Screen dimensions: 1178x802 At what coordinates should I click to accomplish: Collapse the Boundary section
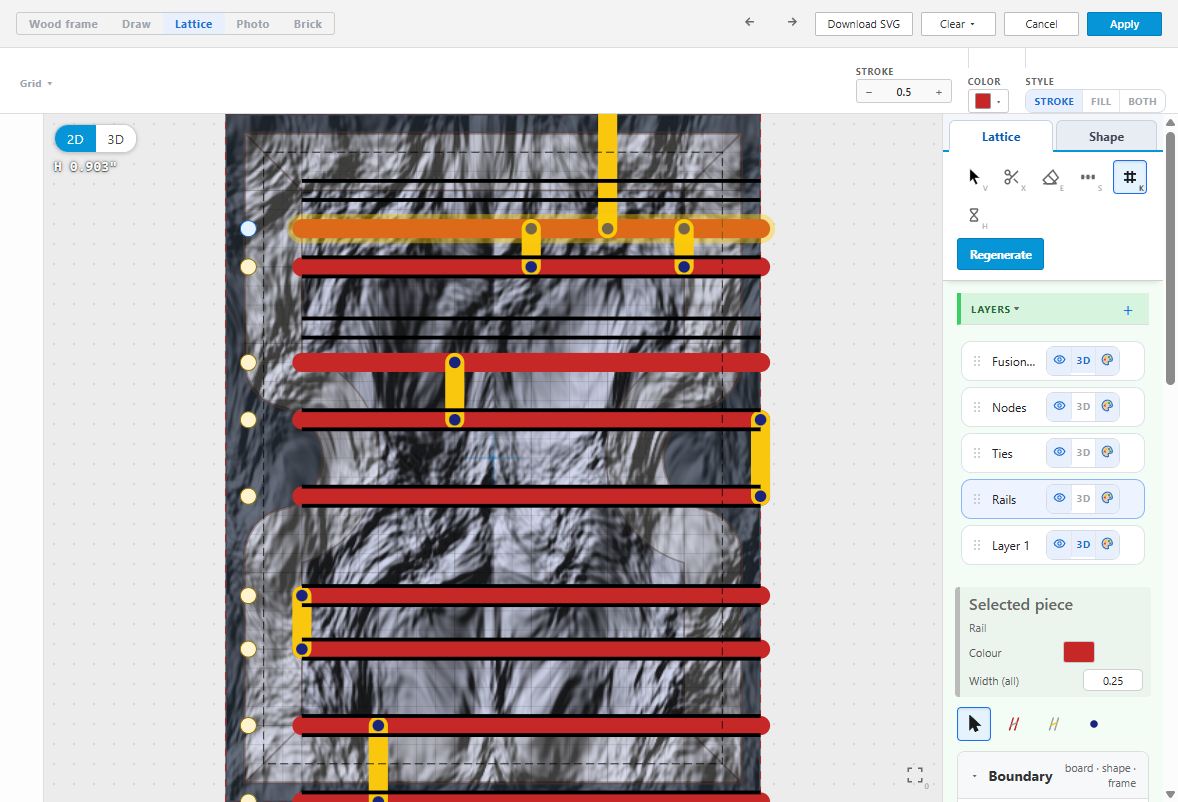974,776
